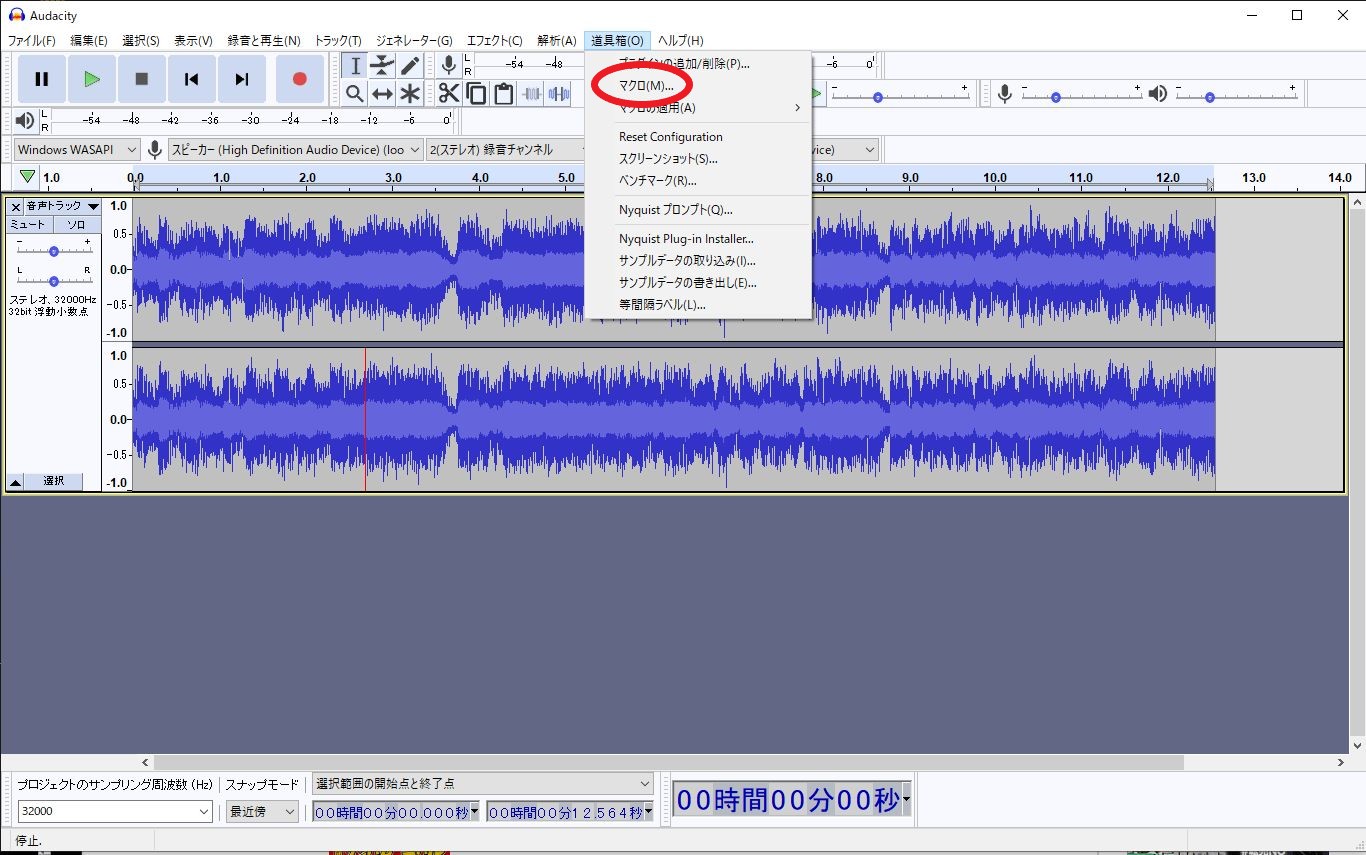Select the Draw pencil tool

click(x=410, y=66)
